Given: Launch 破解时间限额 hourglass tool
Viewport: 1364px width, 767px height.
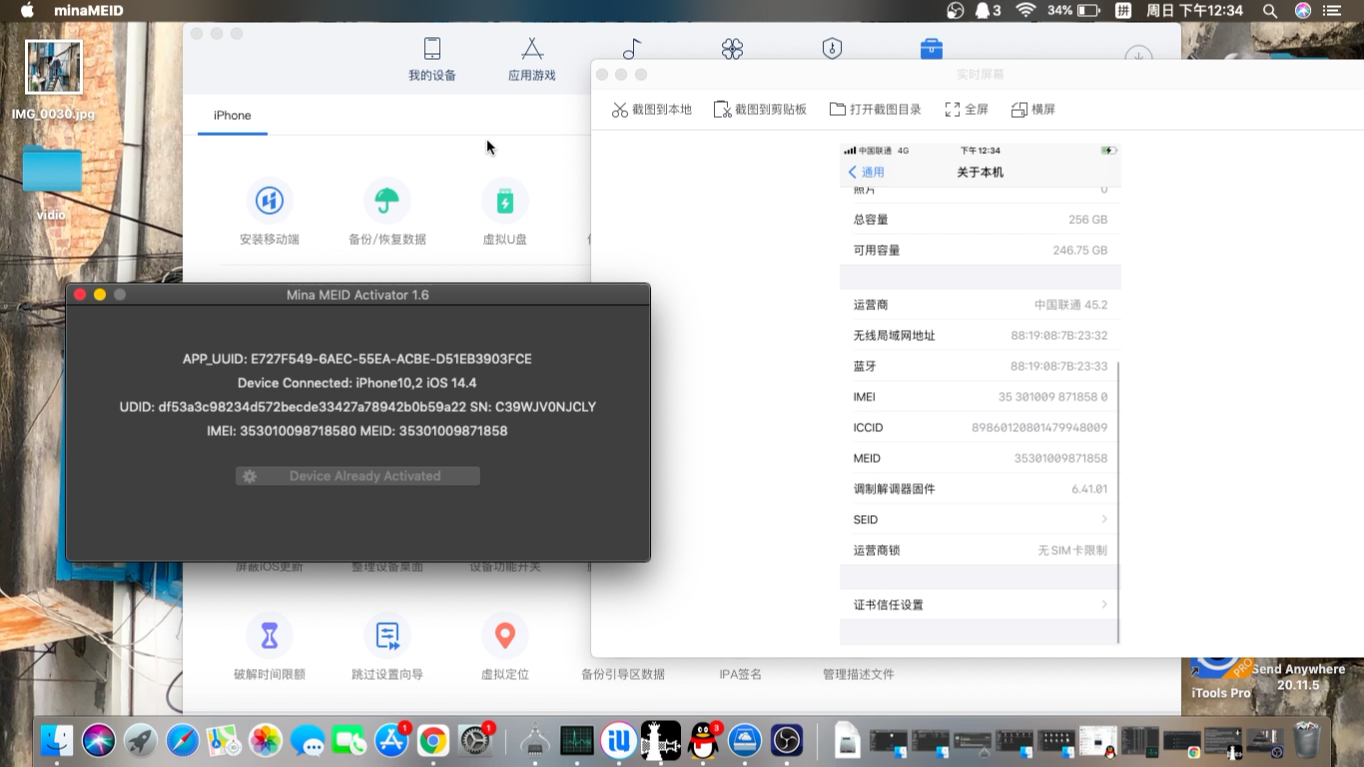Looking at the screenshot, I should click(x=269, y=646).
